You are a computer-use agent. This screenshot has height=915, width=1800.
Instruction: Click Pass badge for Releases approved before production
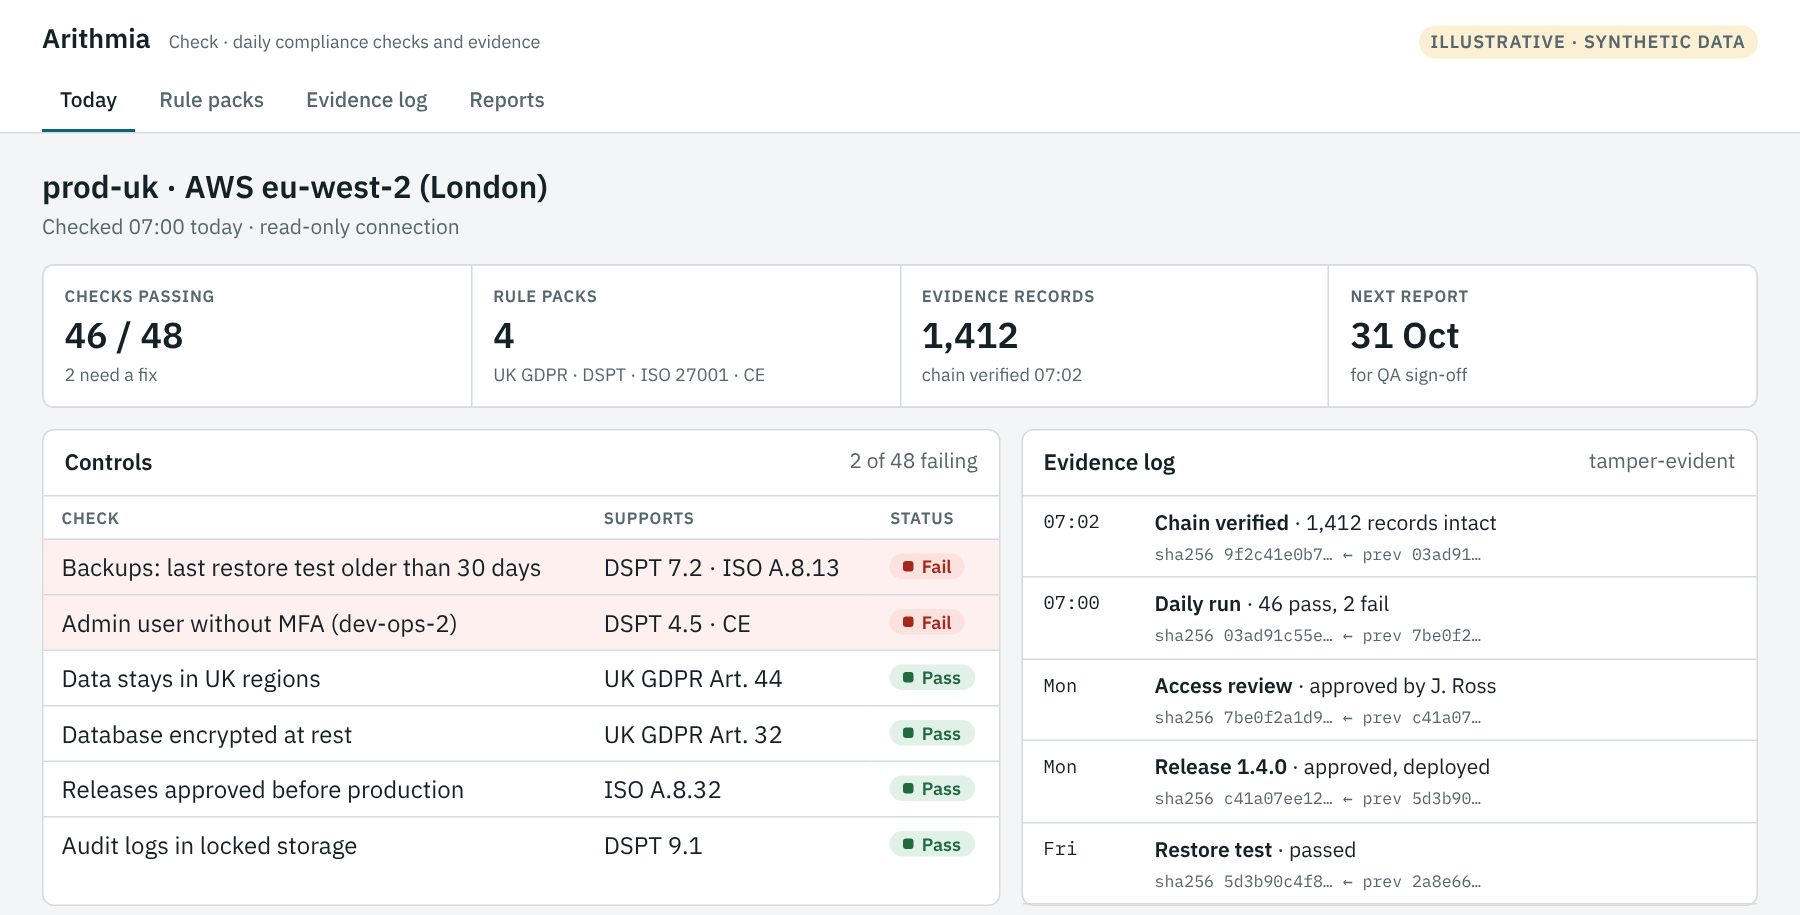931,789
